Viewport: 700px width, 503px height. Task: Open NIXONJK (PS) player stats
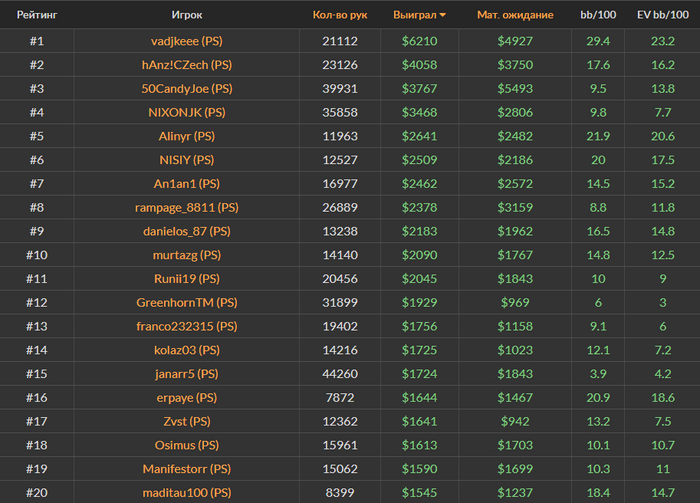(186, 112)
